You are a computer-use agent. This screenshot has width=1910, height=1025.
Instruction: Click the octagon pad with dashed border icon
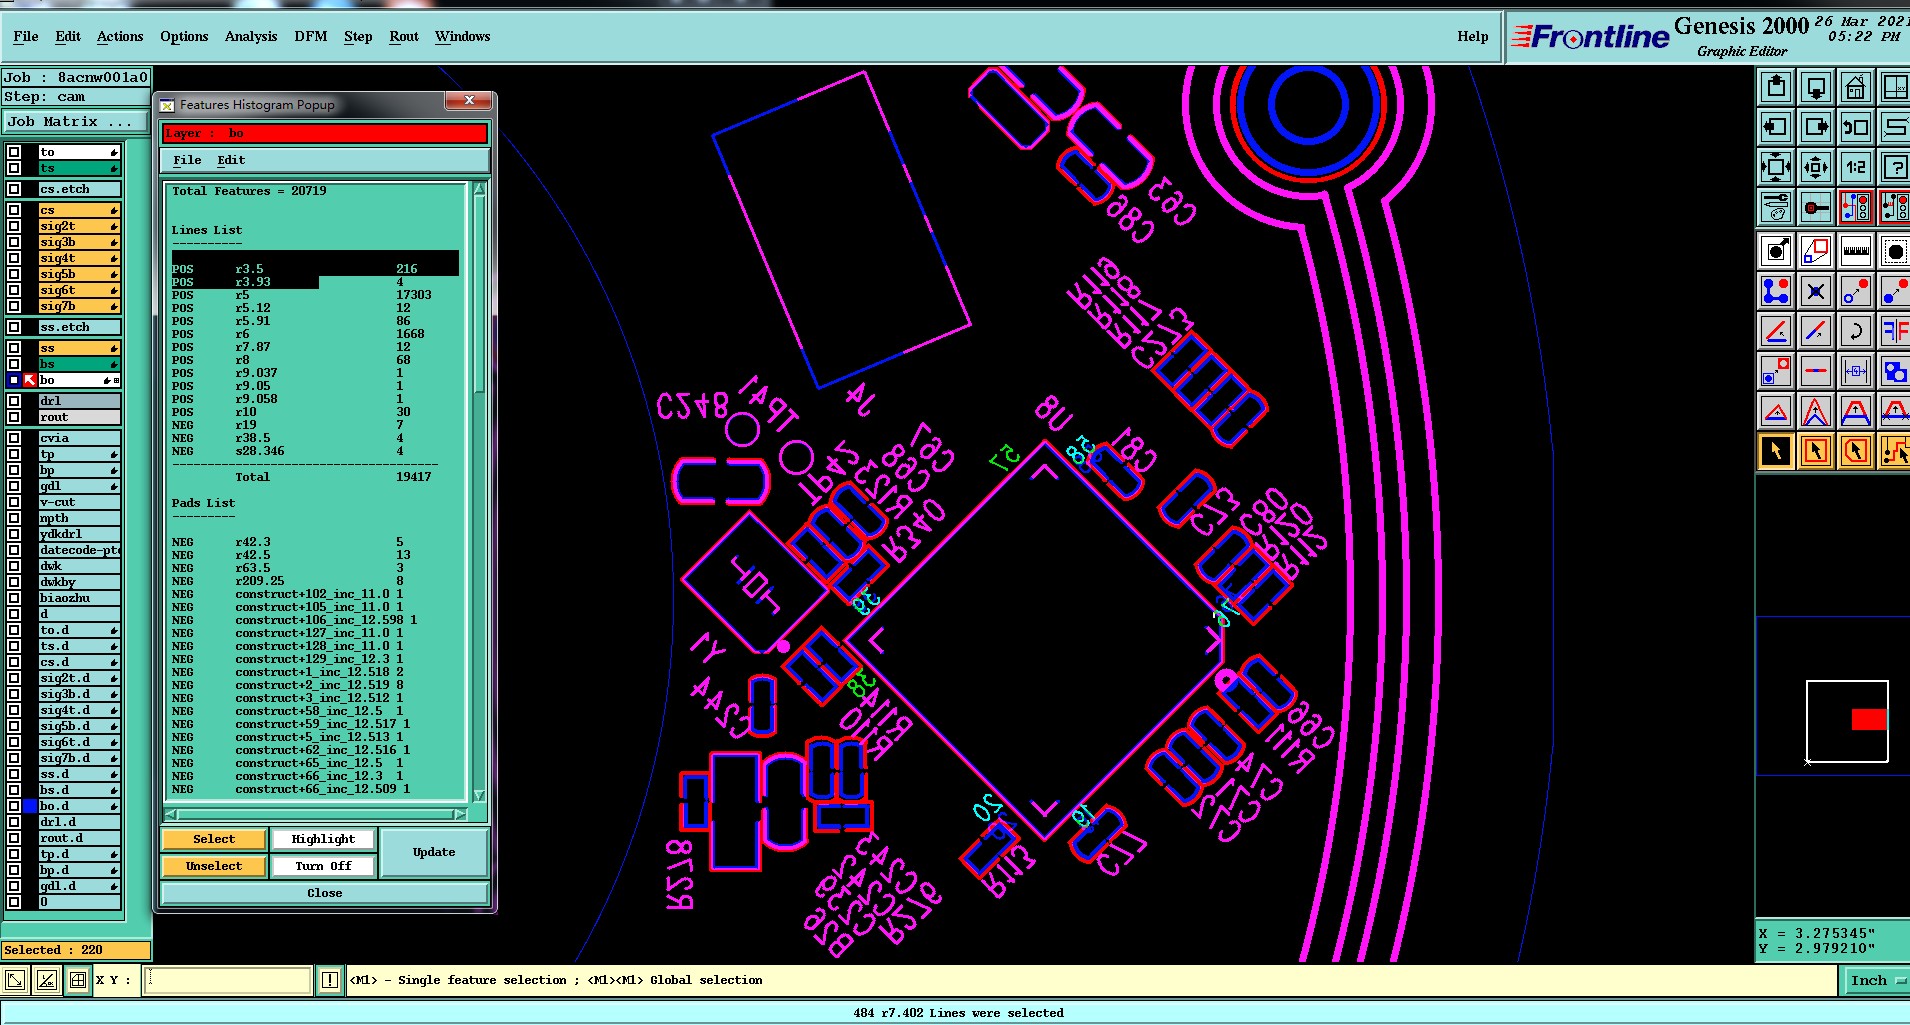[1895, 251]
